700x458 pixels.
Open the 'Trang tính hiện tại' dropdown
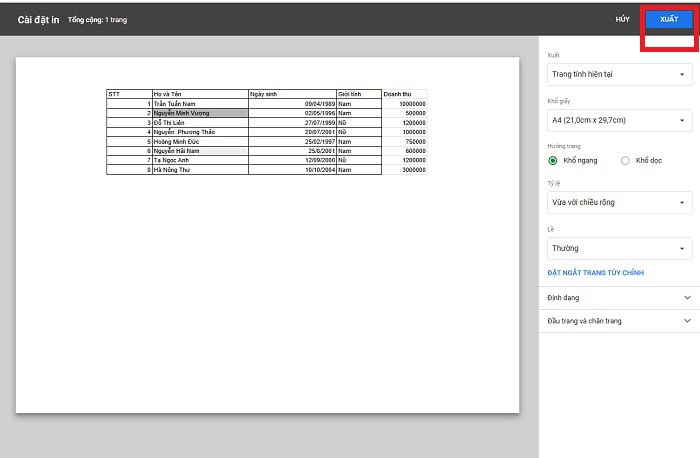[x=620, y=74]
